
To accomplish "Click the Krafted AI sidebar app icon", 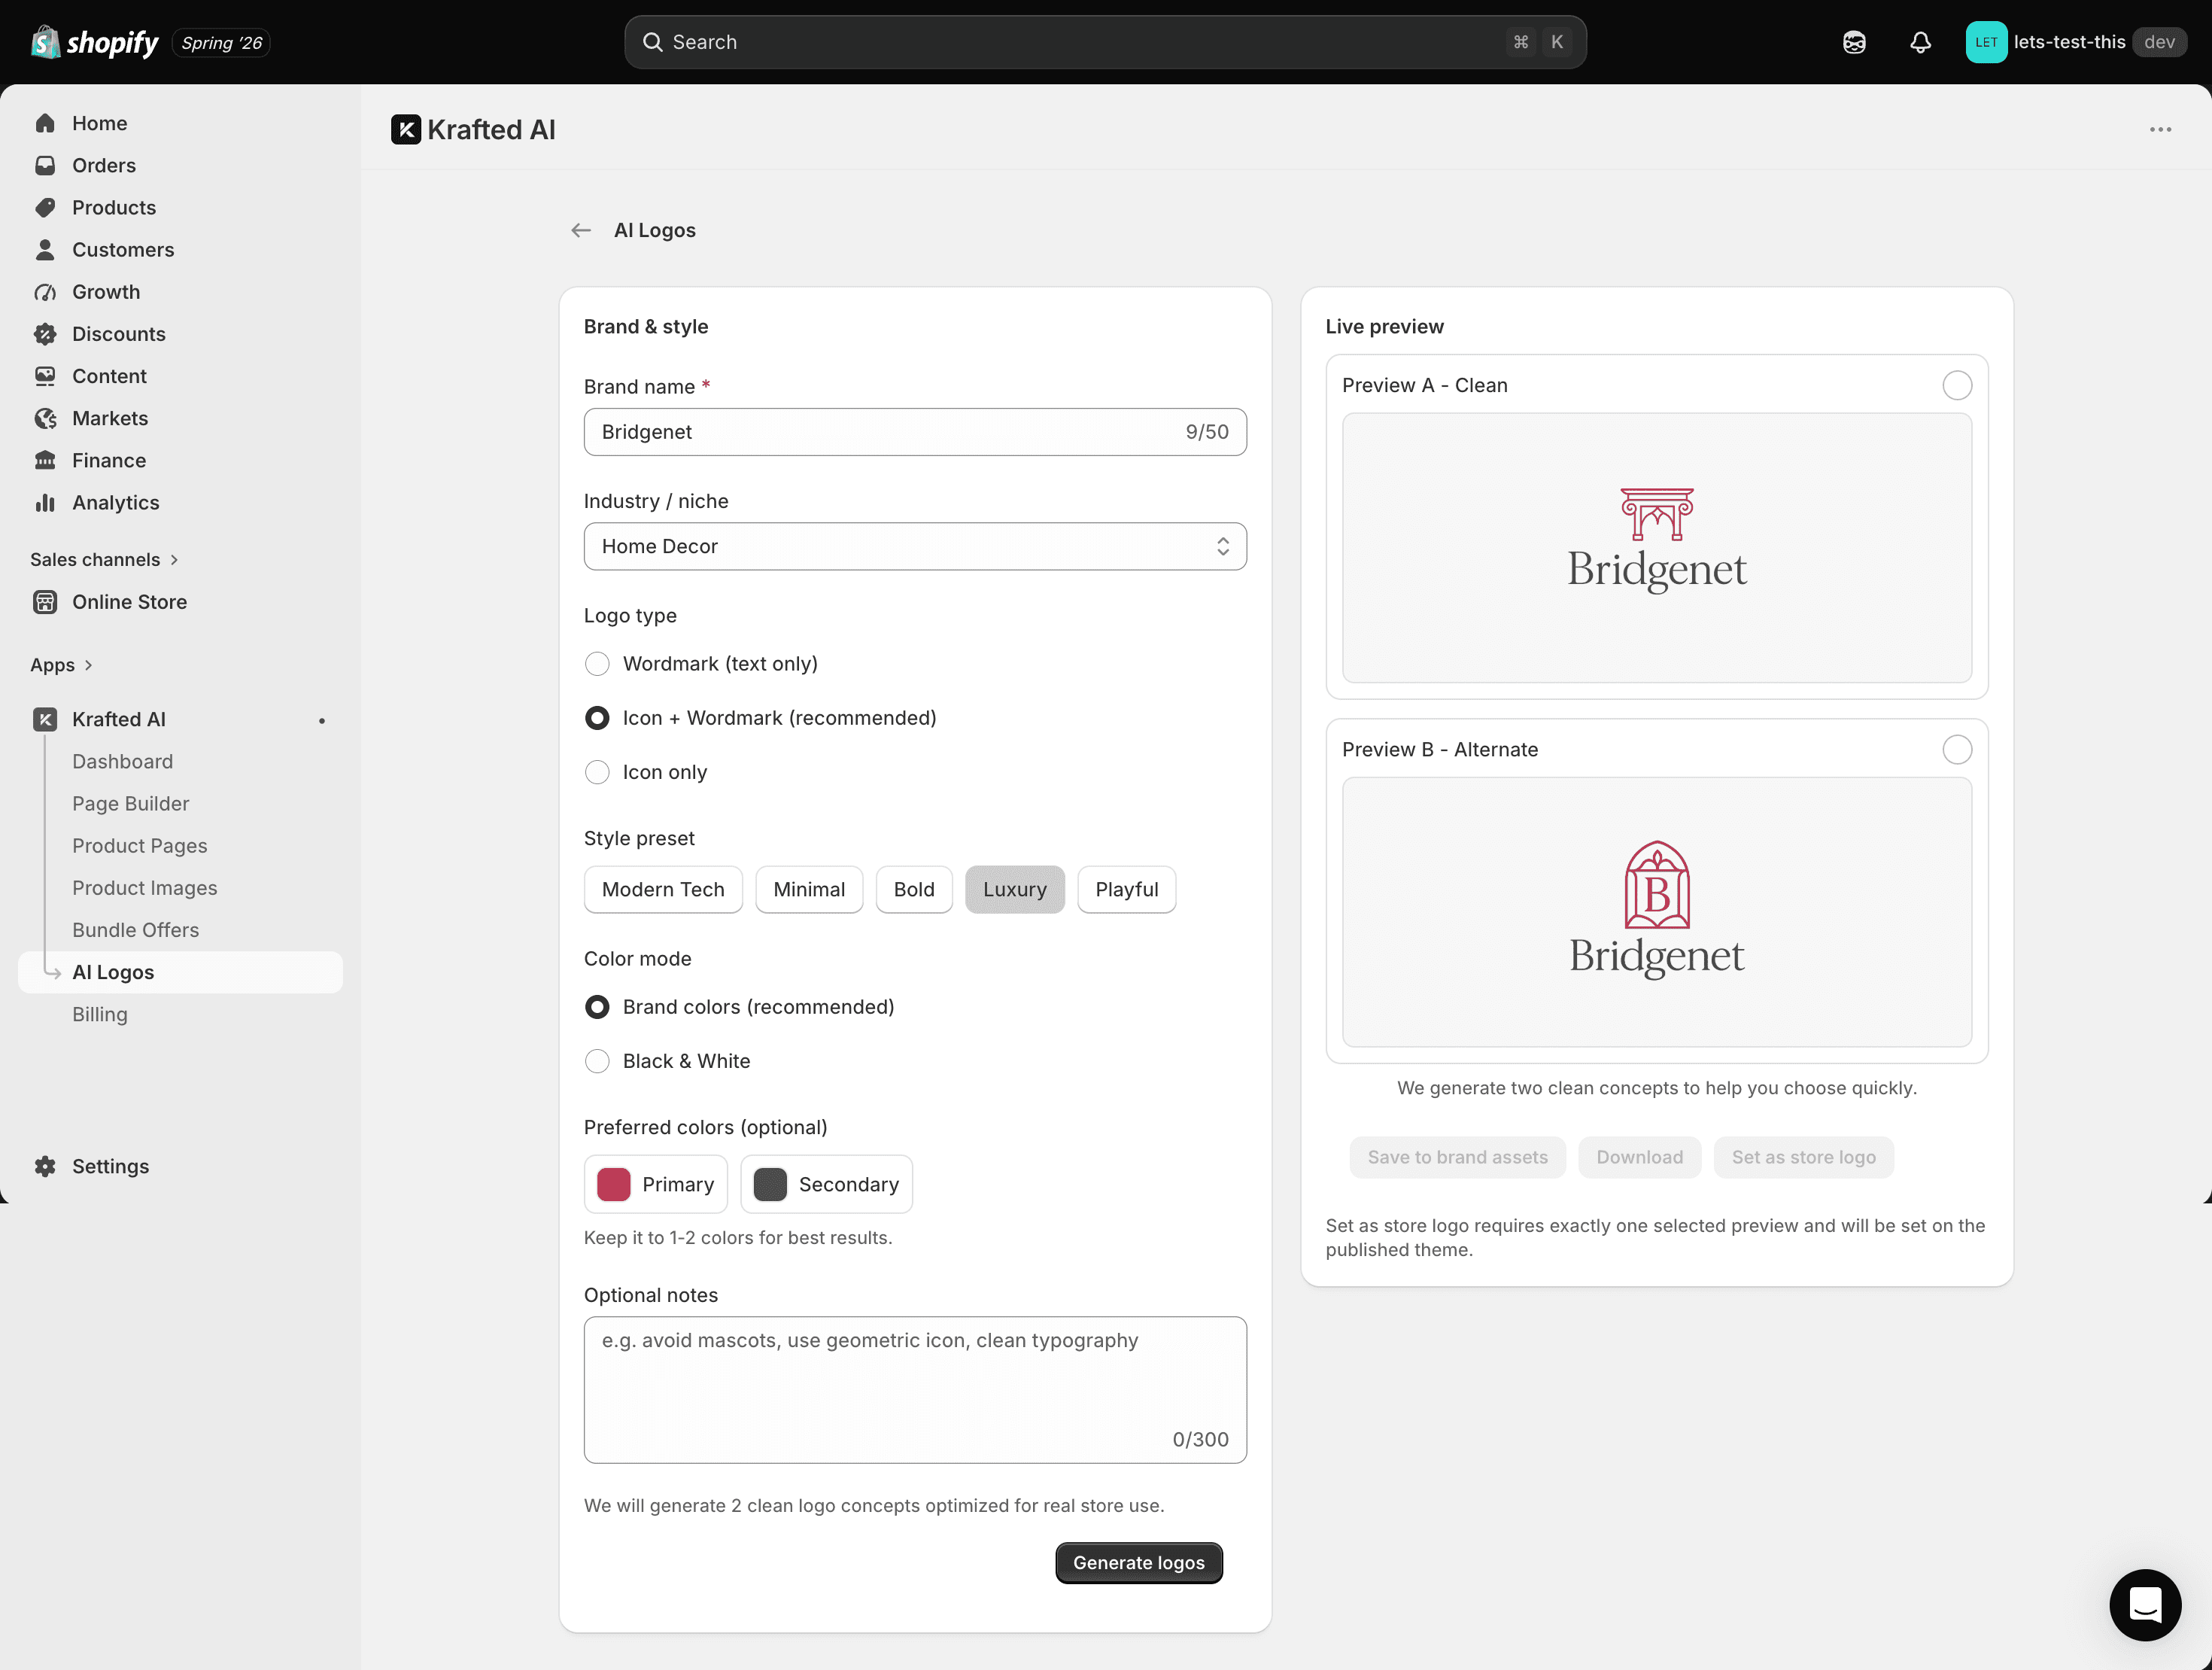I will tap(45, 719).
